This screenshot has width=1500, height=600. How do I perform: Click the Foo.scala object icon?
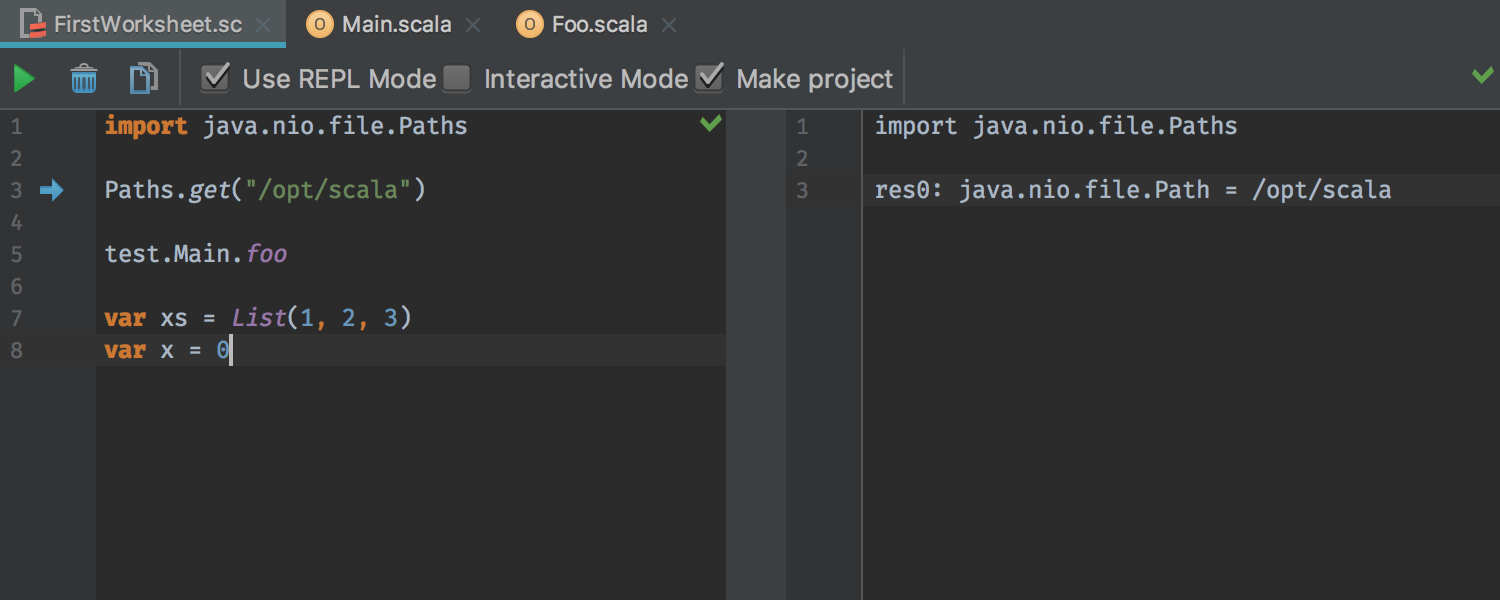tap(530, 24)
